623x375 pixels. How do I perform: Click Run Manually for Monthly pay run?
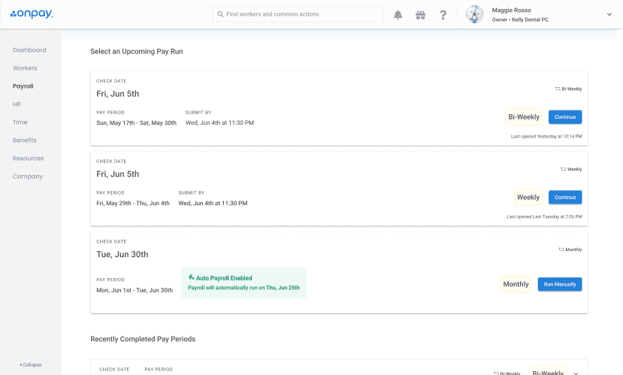click(x=560, y=284)
